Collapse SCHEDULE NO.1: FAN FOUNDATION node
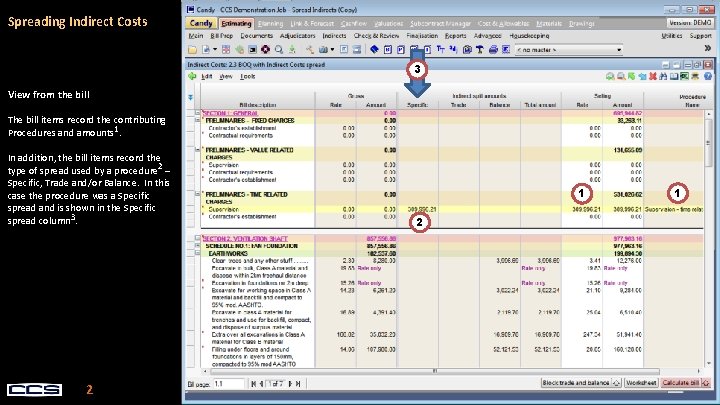Screen dimensions: 720x405 point(197,246)
